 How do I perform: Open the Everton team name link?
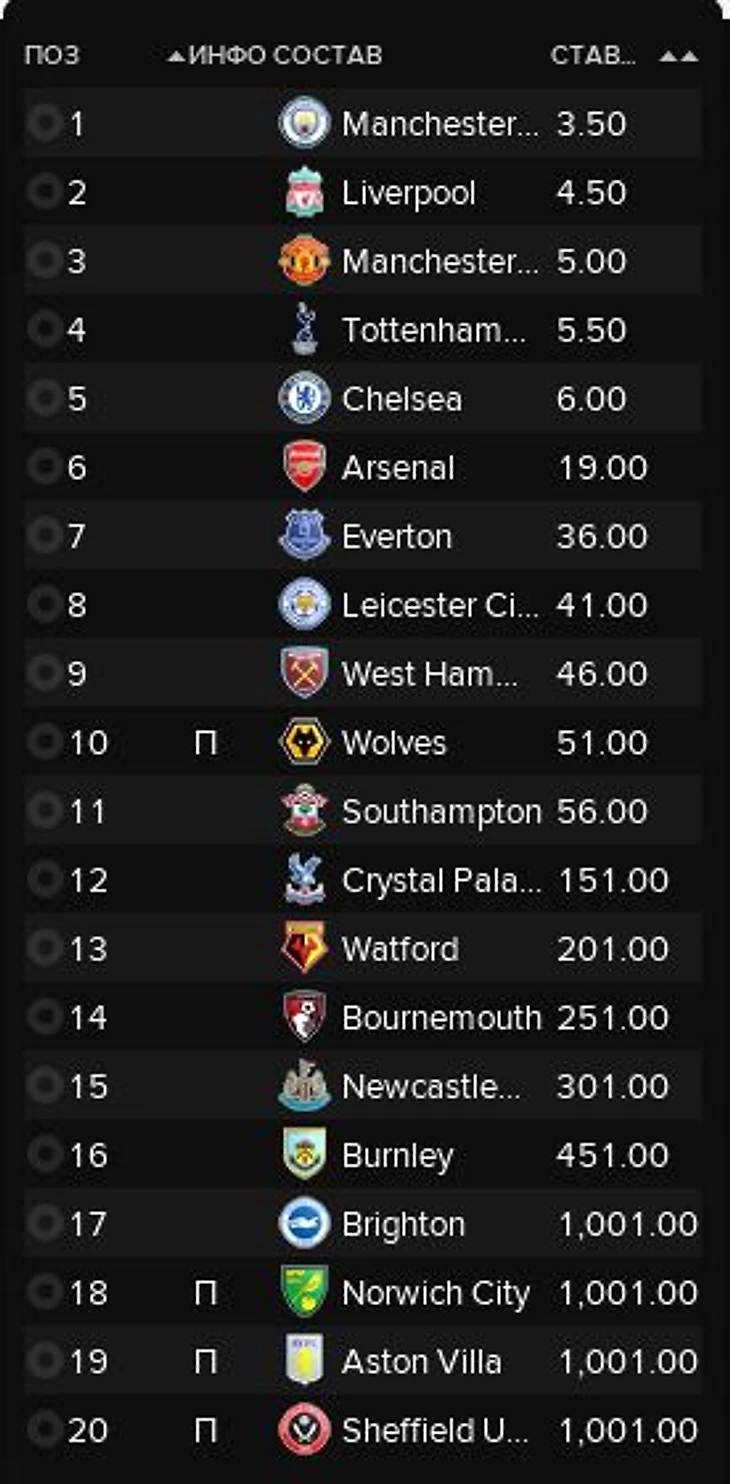point(397,537)
